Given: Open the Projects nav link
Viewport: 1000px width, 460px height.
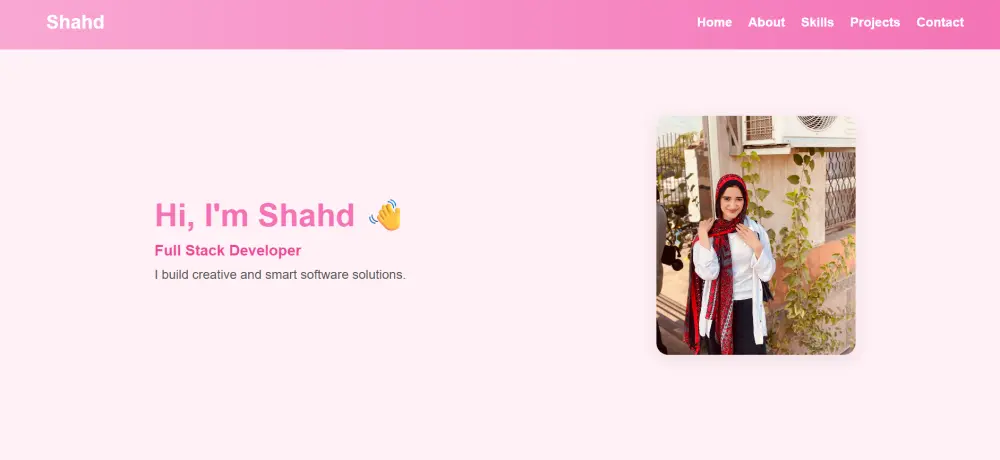Looking at the screenshot, I should 875,22.
